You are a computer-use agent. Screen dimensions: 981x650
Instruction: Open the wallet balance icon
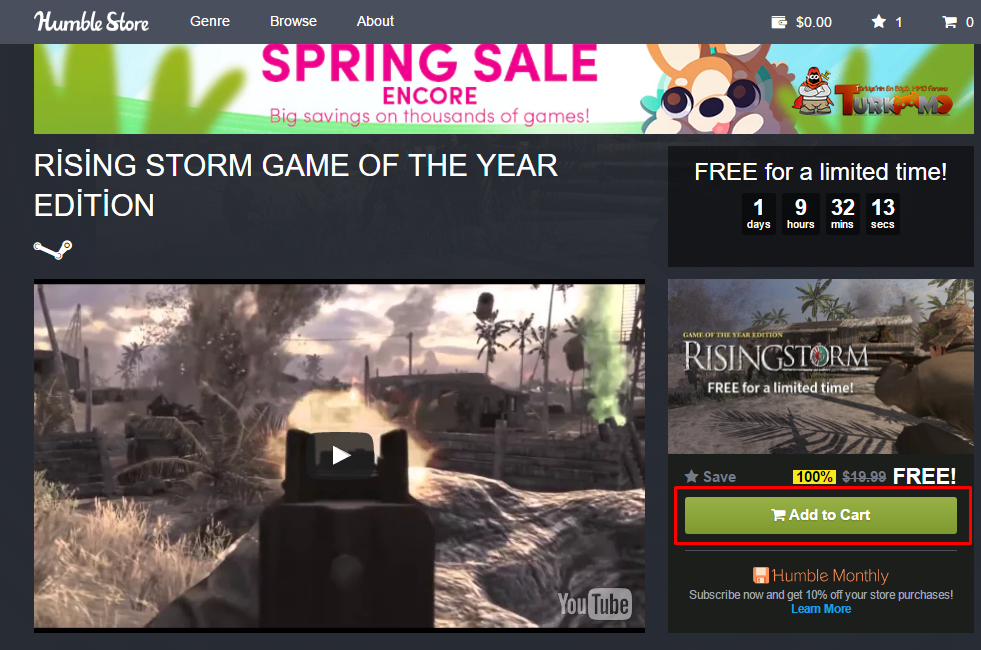[x=779, y=23]
